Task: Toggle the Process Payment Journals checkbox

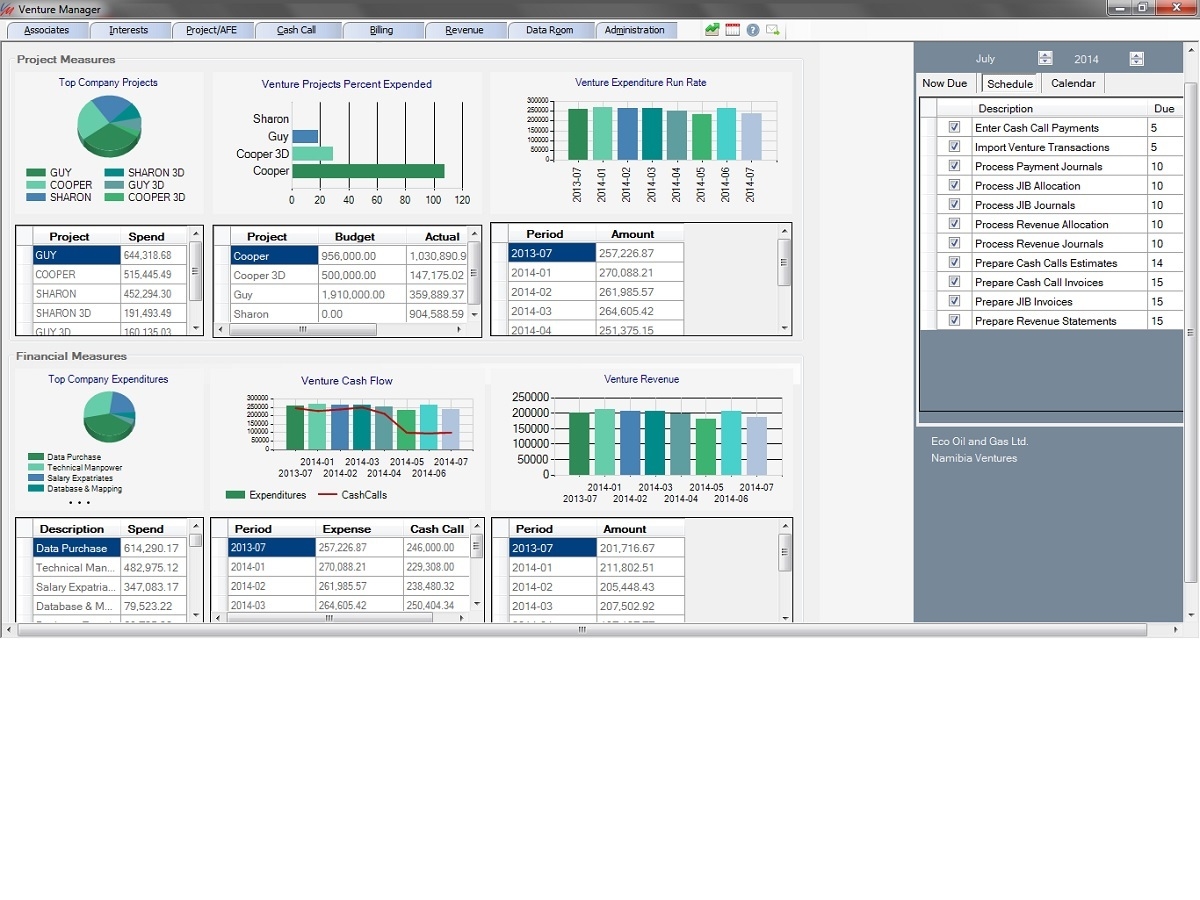Action: [954, 166]
